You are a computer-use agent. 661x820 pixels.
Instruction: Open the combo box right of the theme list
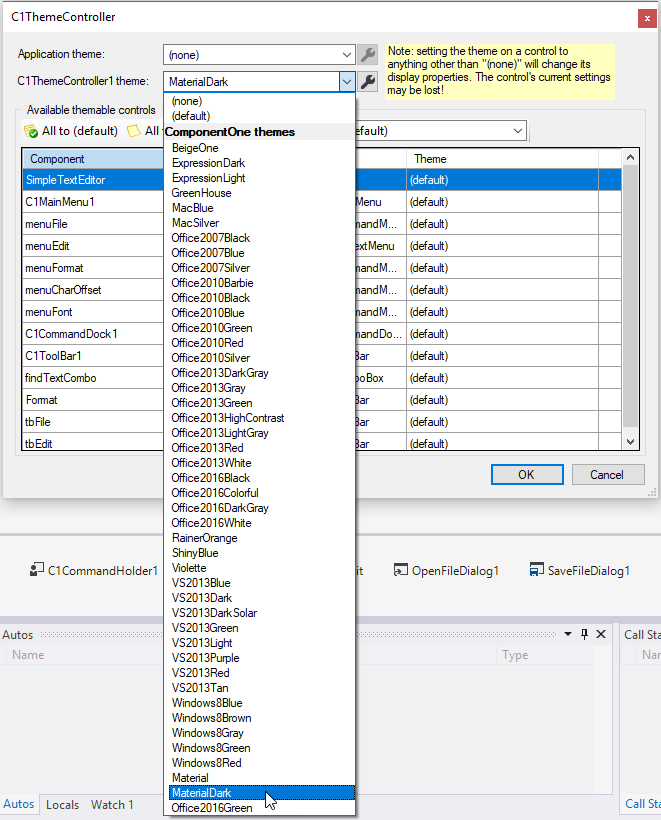(517, 131)
